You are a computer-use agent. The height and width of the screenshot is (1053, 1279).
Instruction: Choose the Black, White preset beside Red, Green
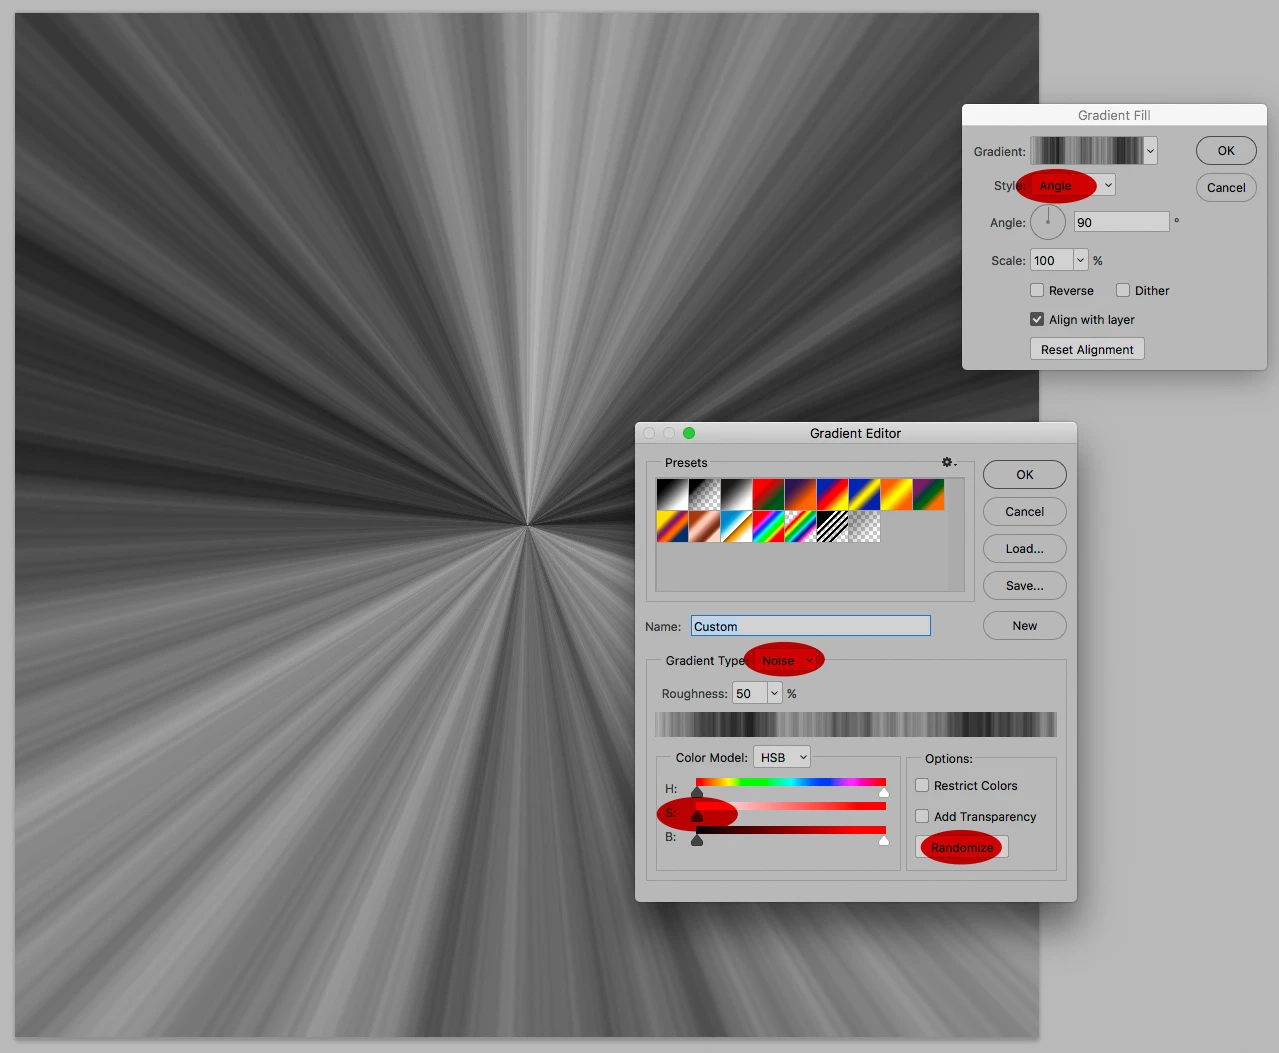coord(736,494)
